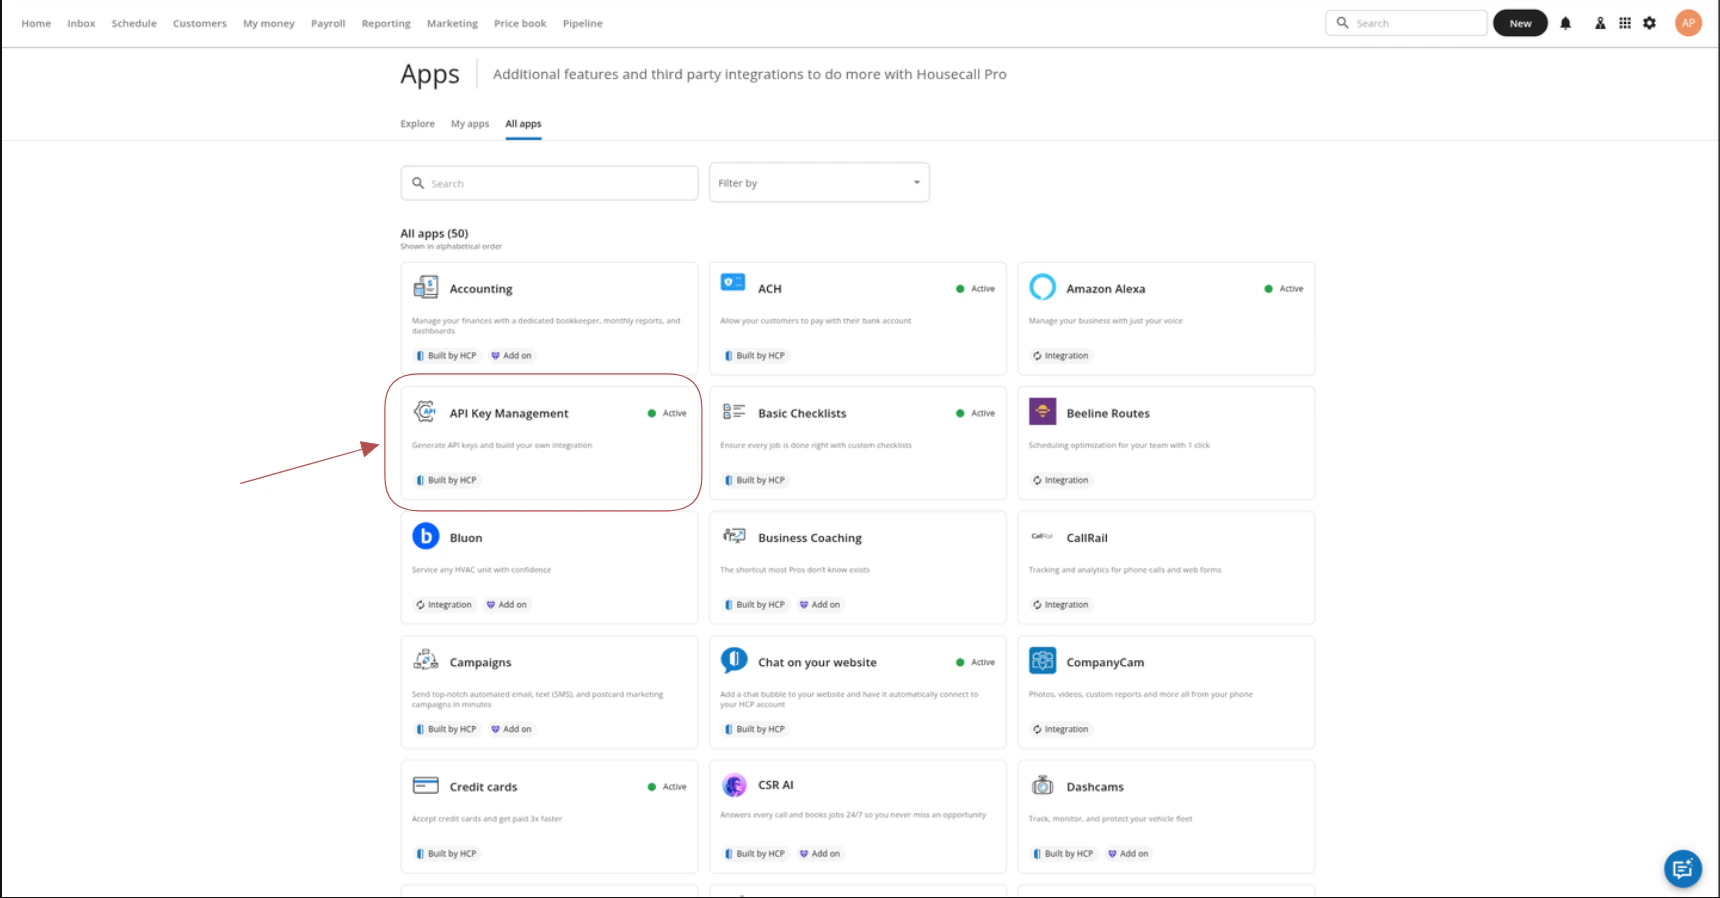Click 'Service any HVAC unit' description

481,570
